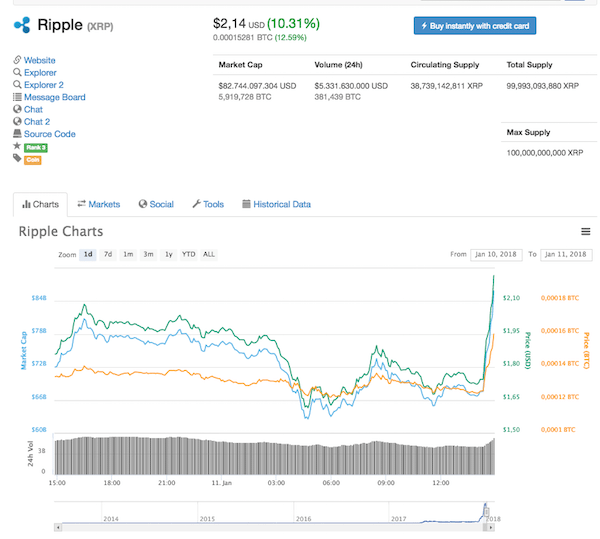Click the Ripple logo icon
This screenshot has height=539, width=600.
click(22, 25)
